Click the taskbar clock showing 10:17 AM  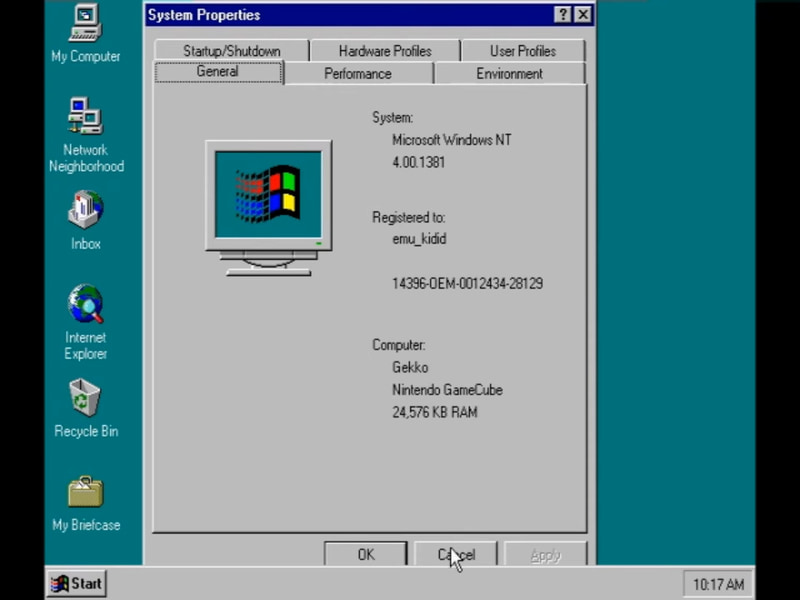(718, 584)
